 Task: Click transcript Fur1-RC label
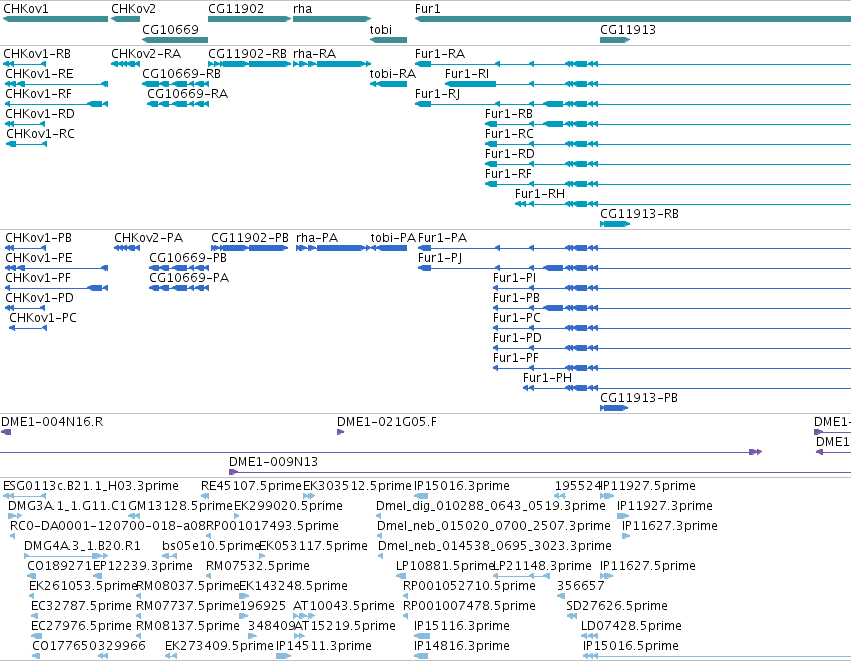tap(509, 134)
